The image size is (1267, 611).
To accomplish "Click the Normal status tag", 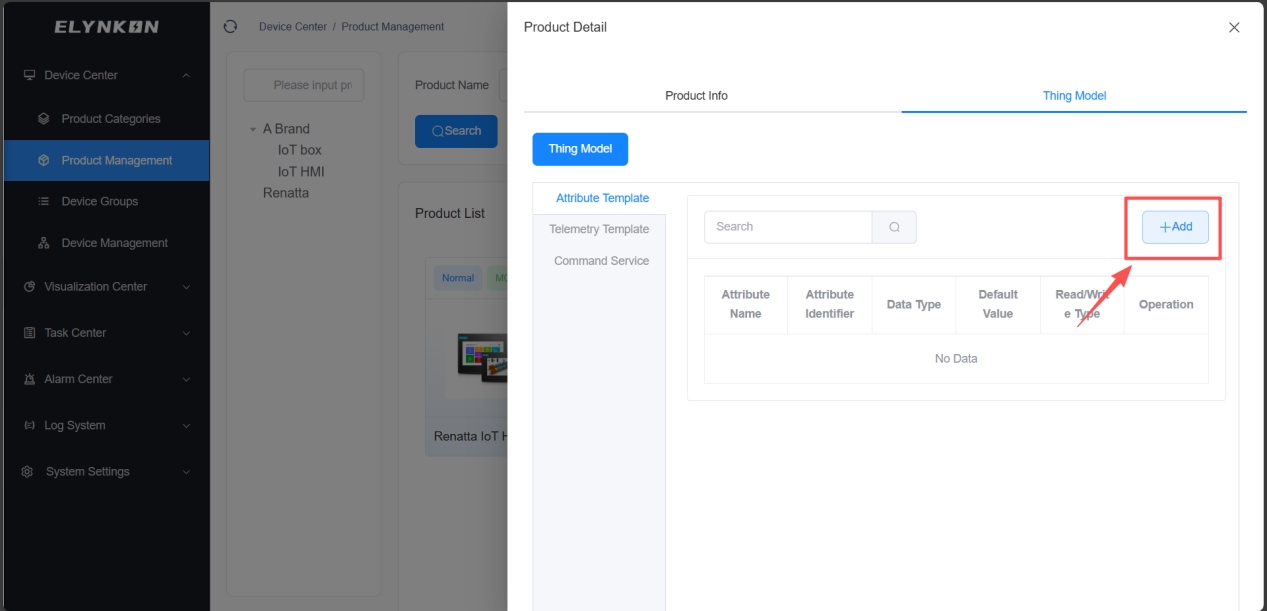I will pyautogui.click(x=458, y=278).
